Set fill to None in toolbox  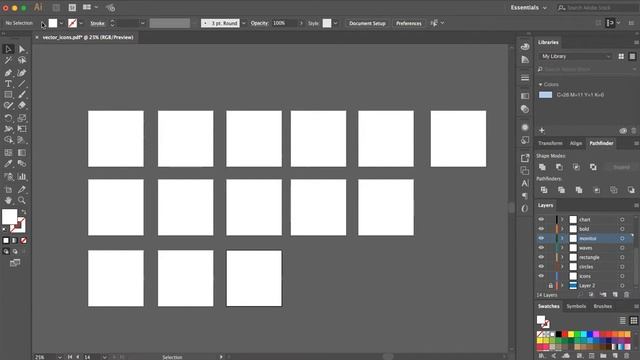click(x=24, y=240)
